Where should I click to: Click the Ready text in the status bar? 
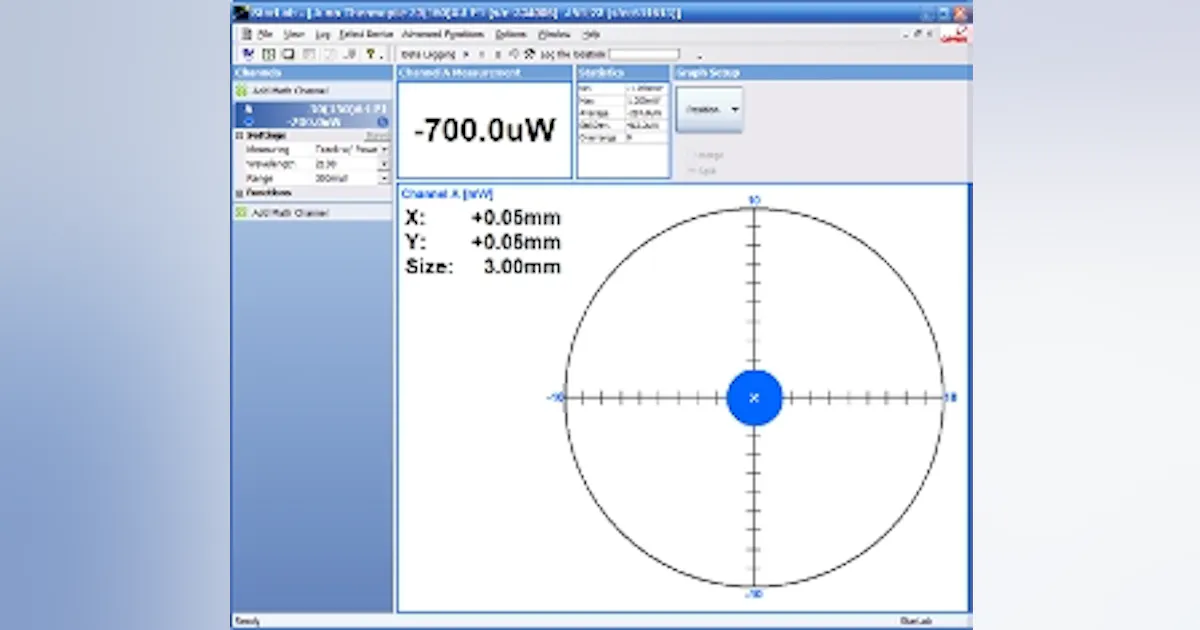247,621
